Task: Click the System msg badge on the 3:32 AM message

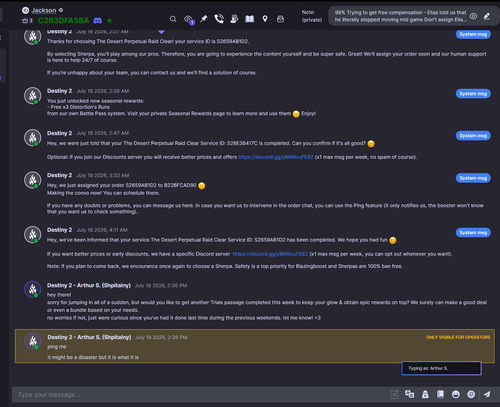Action: click(473, 178)
